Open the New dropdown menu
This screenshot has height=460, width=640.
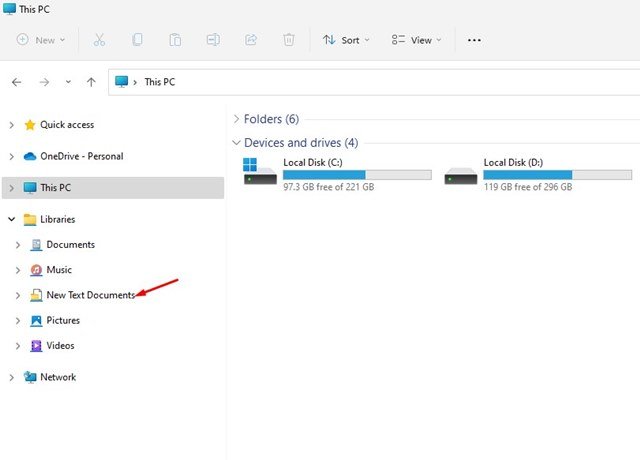pyautogui.click(x=41, y=40)
